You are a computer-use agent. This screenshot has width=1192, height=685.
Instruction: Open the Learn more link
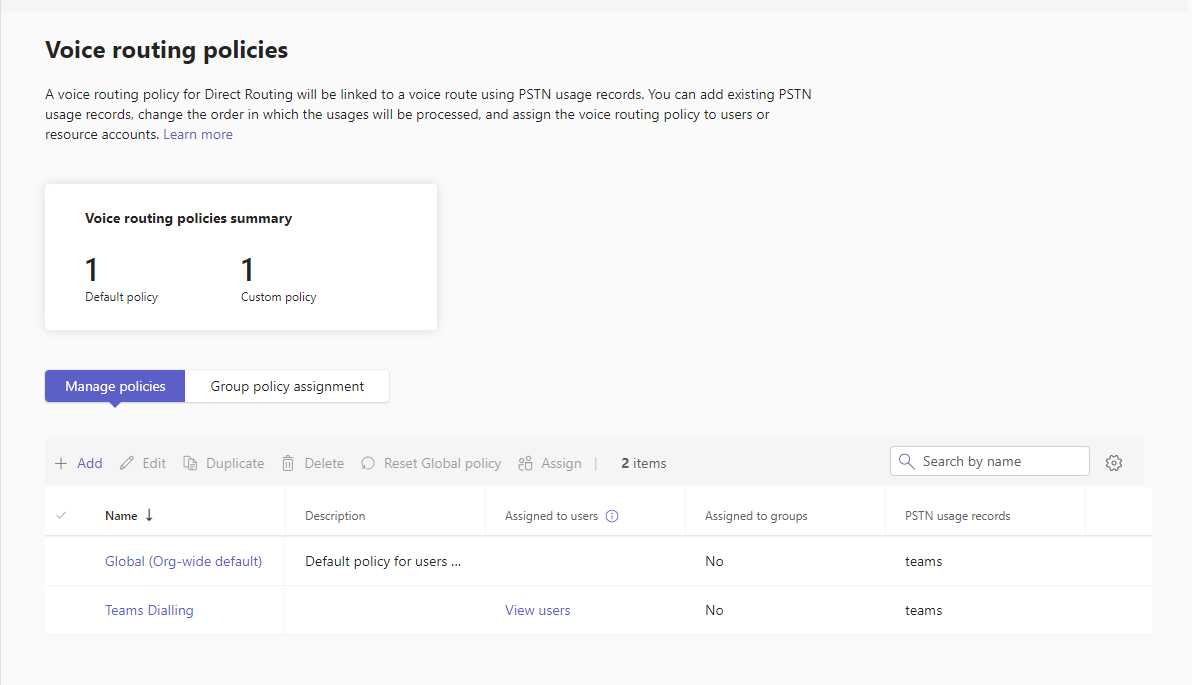tap(198, 134)
